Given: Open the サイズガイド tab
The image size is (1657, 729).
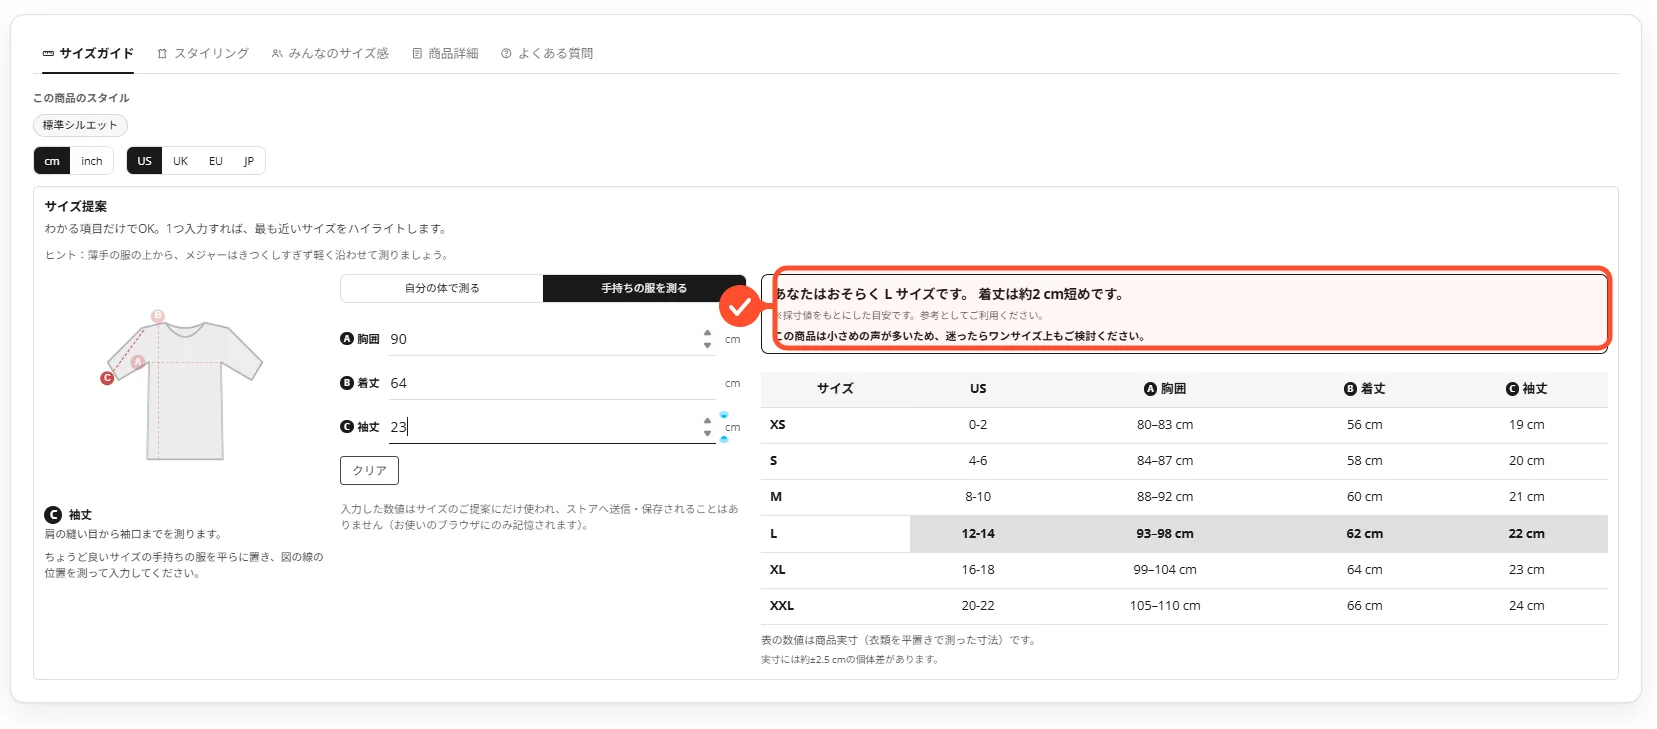Looking at the screenshot, I should (x=88, y=53).
